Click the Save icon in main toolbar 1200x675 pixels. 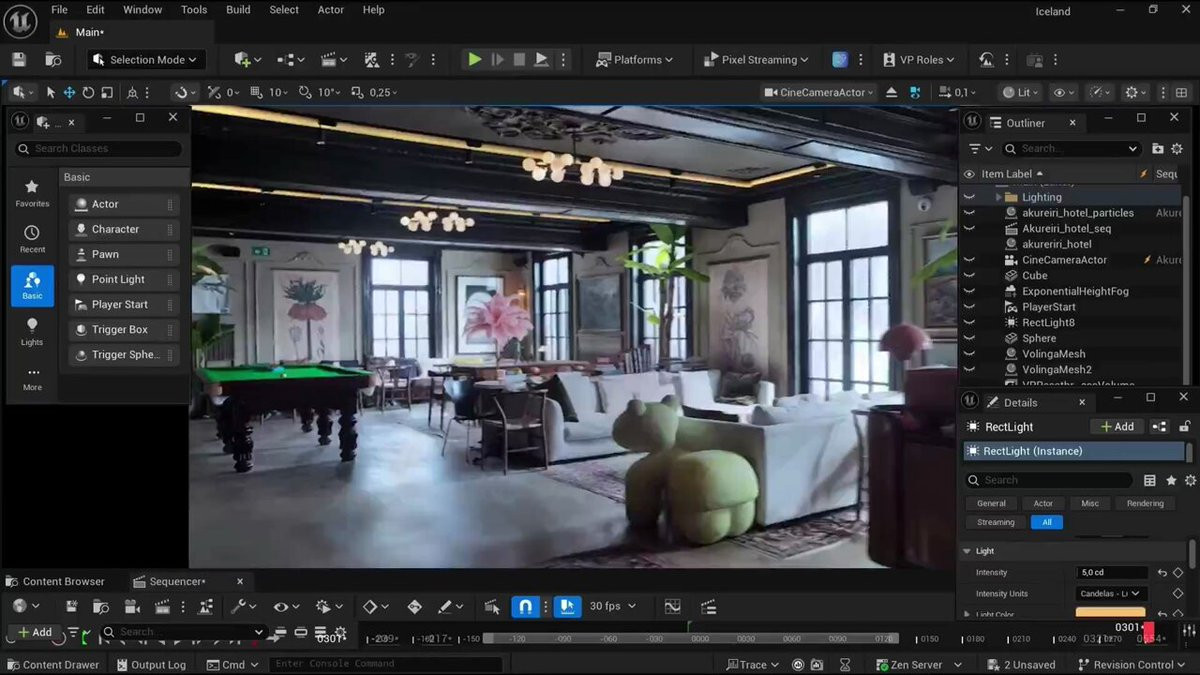[x=19, y=60]
